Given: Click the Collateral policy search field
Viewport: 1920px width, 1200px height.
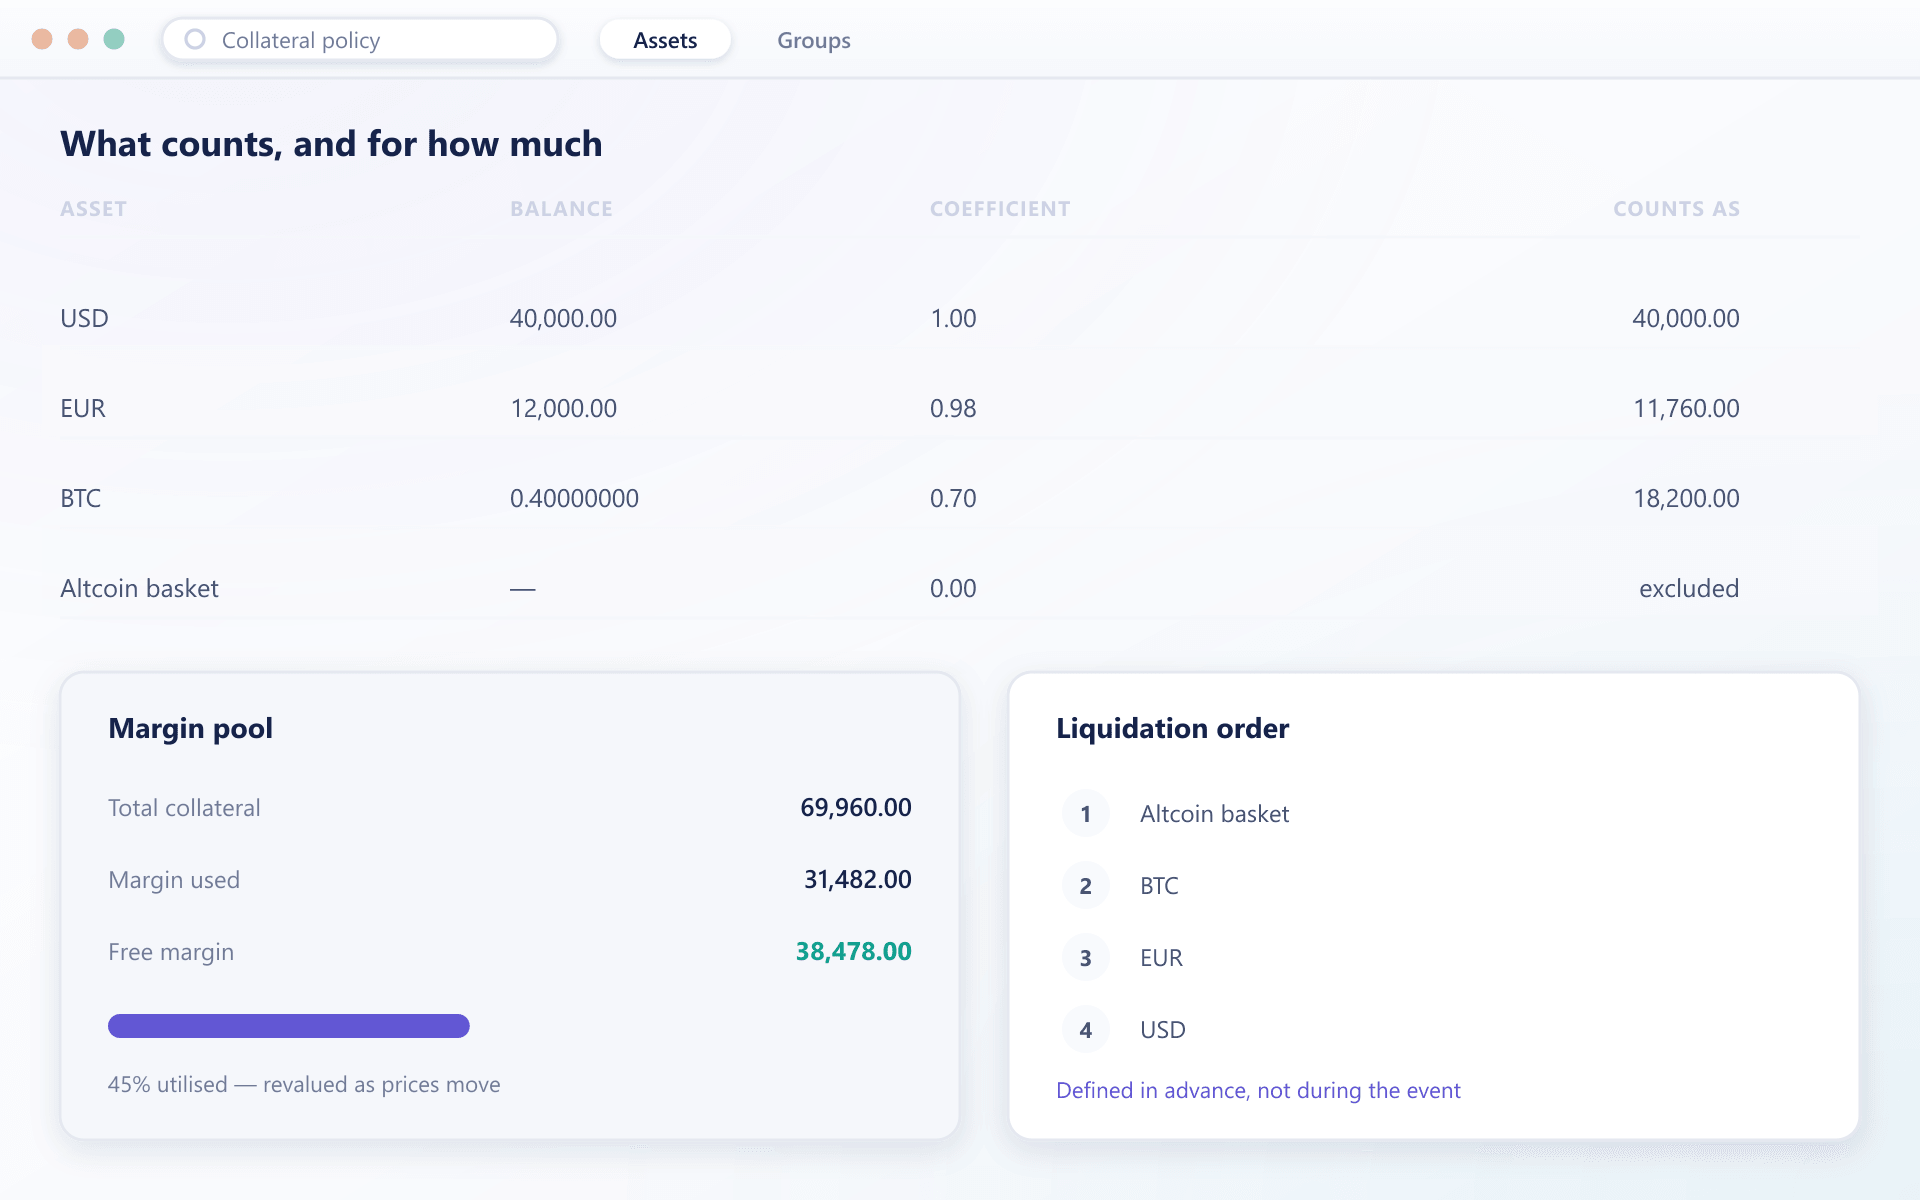Looking at the screenshot, I should click(360, 40).
